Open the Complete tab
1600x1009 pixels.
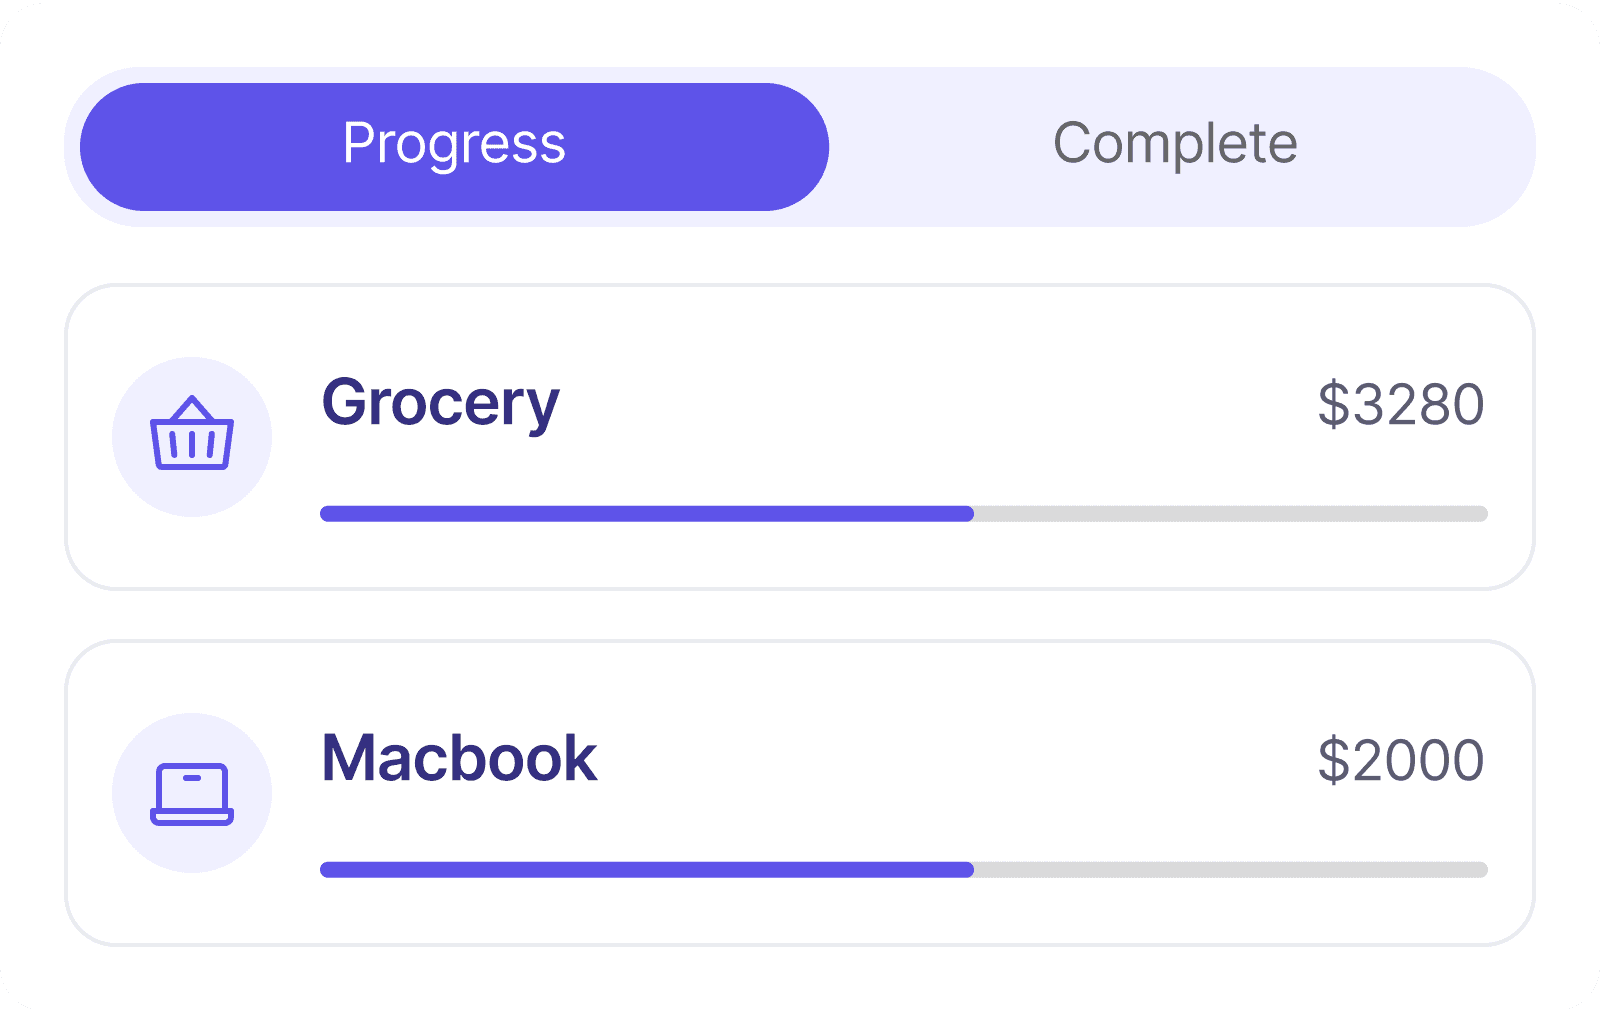(1175, 146)
